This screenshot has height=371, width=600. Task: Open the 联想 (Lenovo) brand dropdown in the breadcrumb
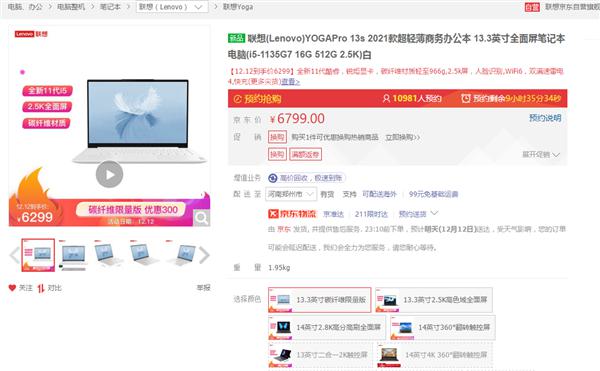[x=172, y=7]
